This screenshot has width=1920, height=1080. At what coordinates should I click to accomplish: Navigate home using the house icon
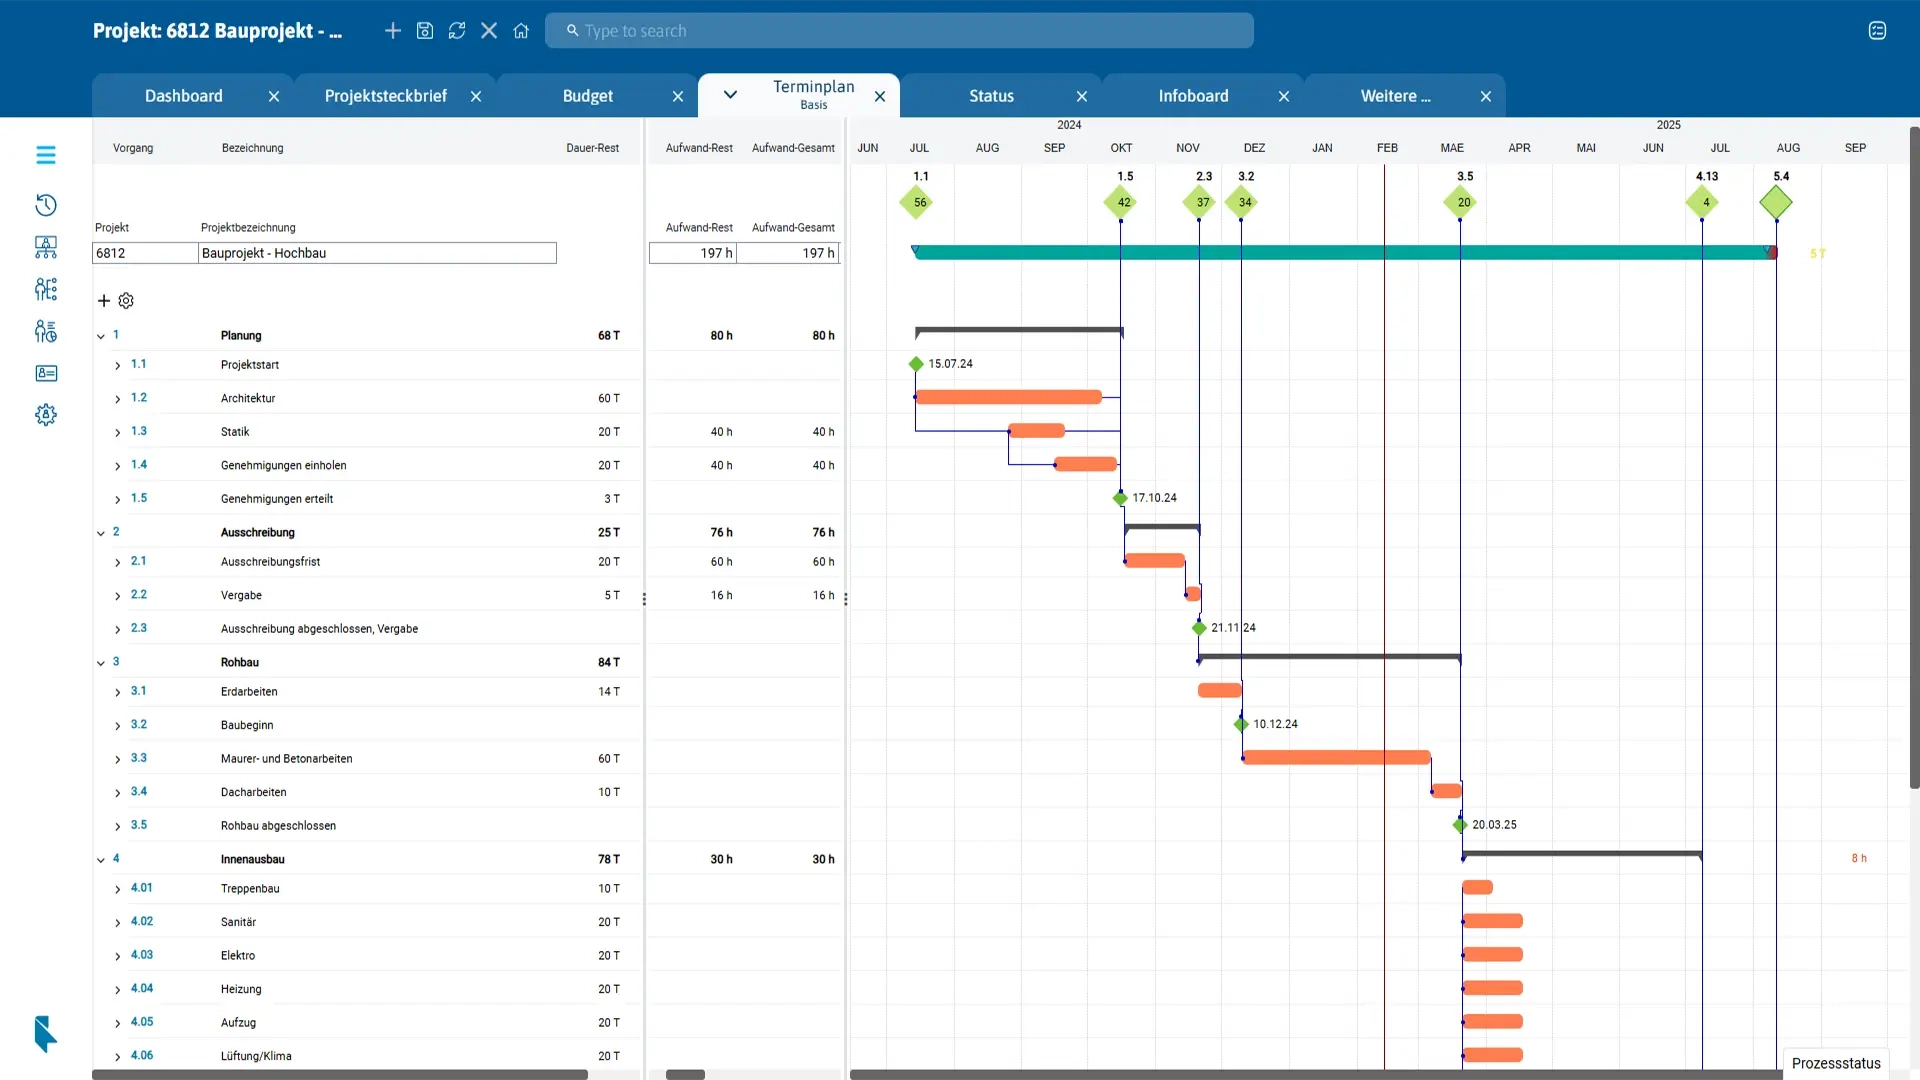click(521, 31)
